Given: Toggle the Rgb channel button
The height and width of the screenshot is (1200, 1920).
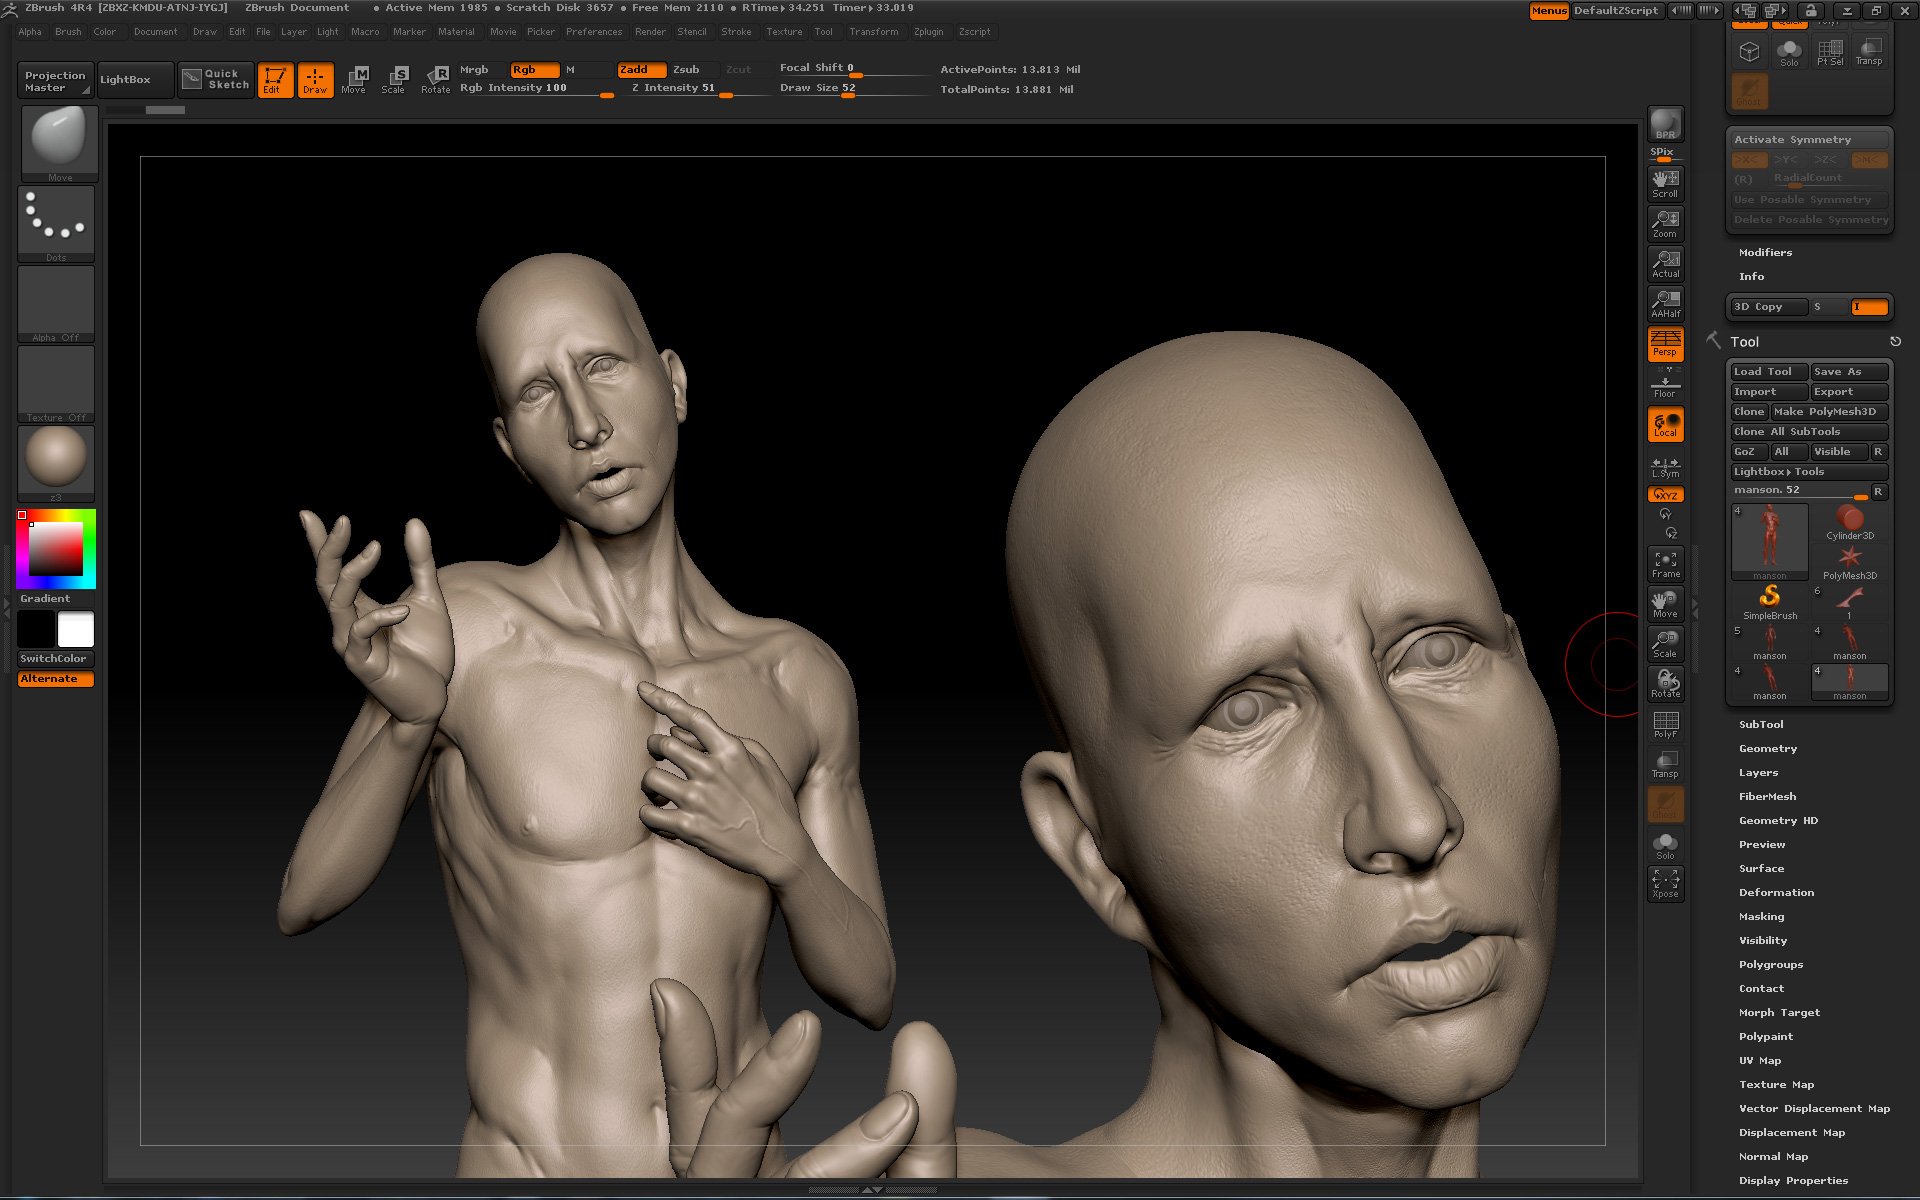Looking at the screenshot, I should click(x=534, y=70).
